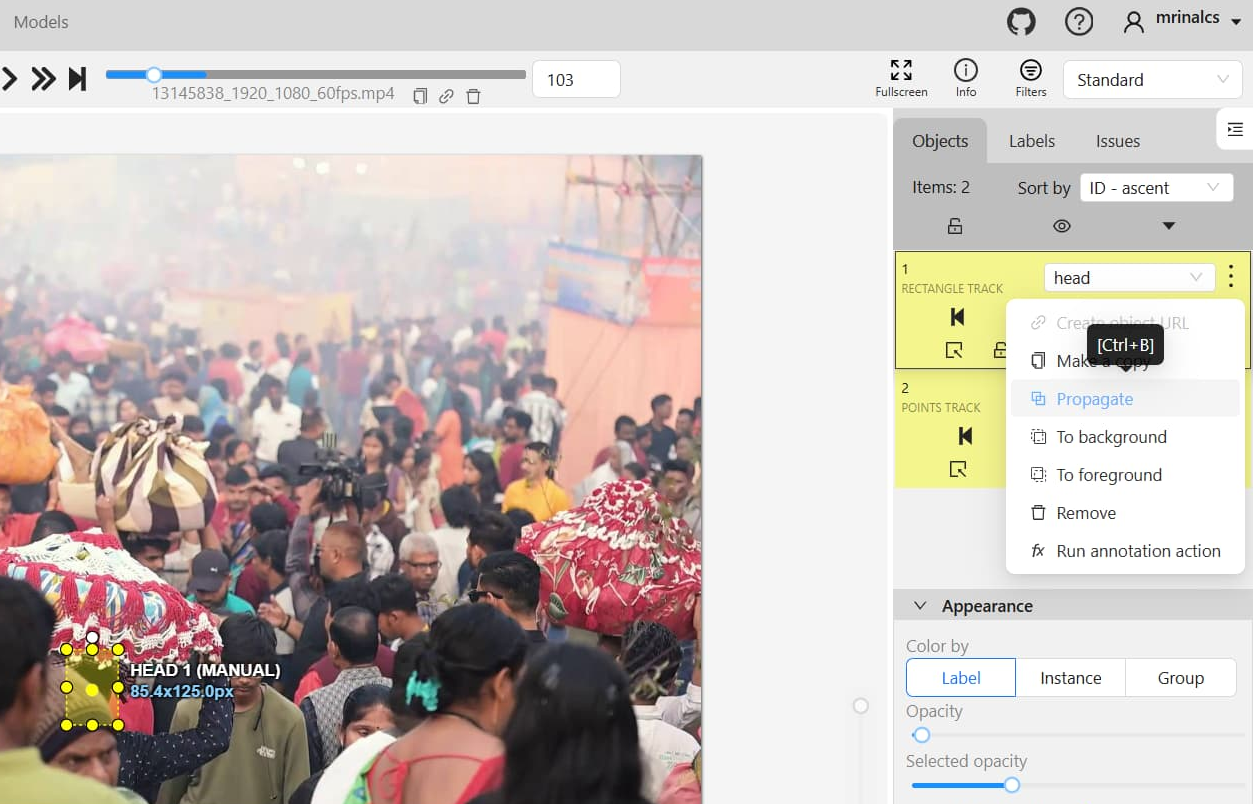
Task: Choose Propagate from the context menu
Action: (x=1094, y=399)
